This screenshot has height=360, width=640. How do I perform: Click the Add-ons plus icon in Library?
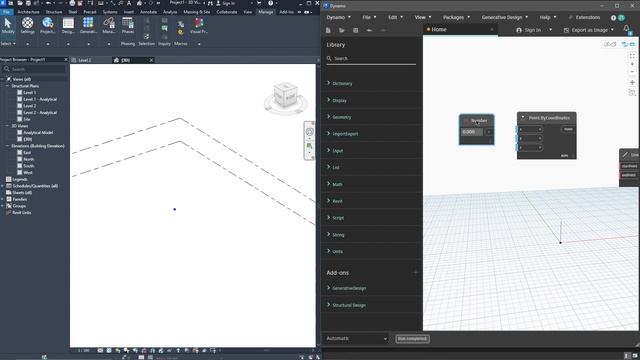(416, 272)
